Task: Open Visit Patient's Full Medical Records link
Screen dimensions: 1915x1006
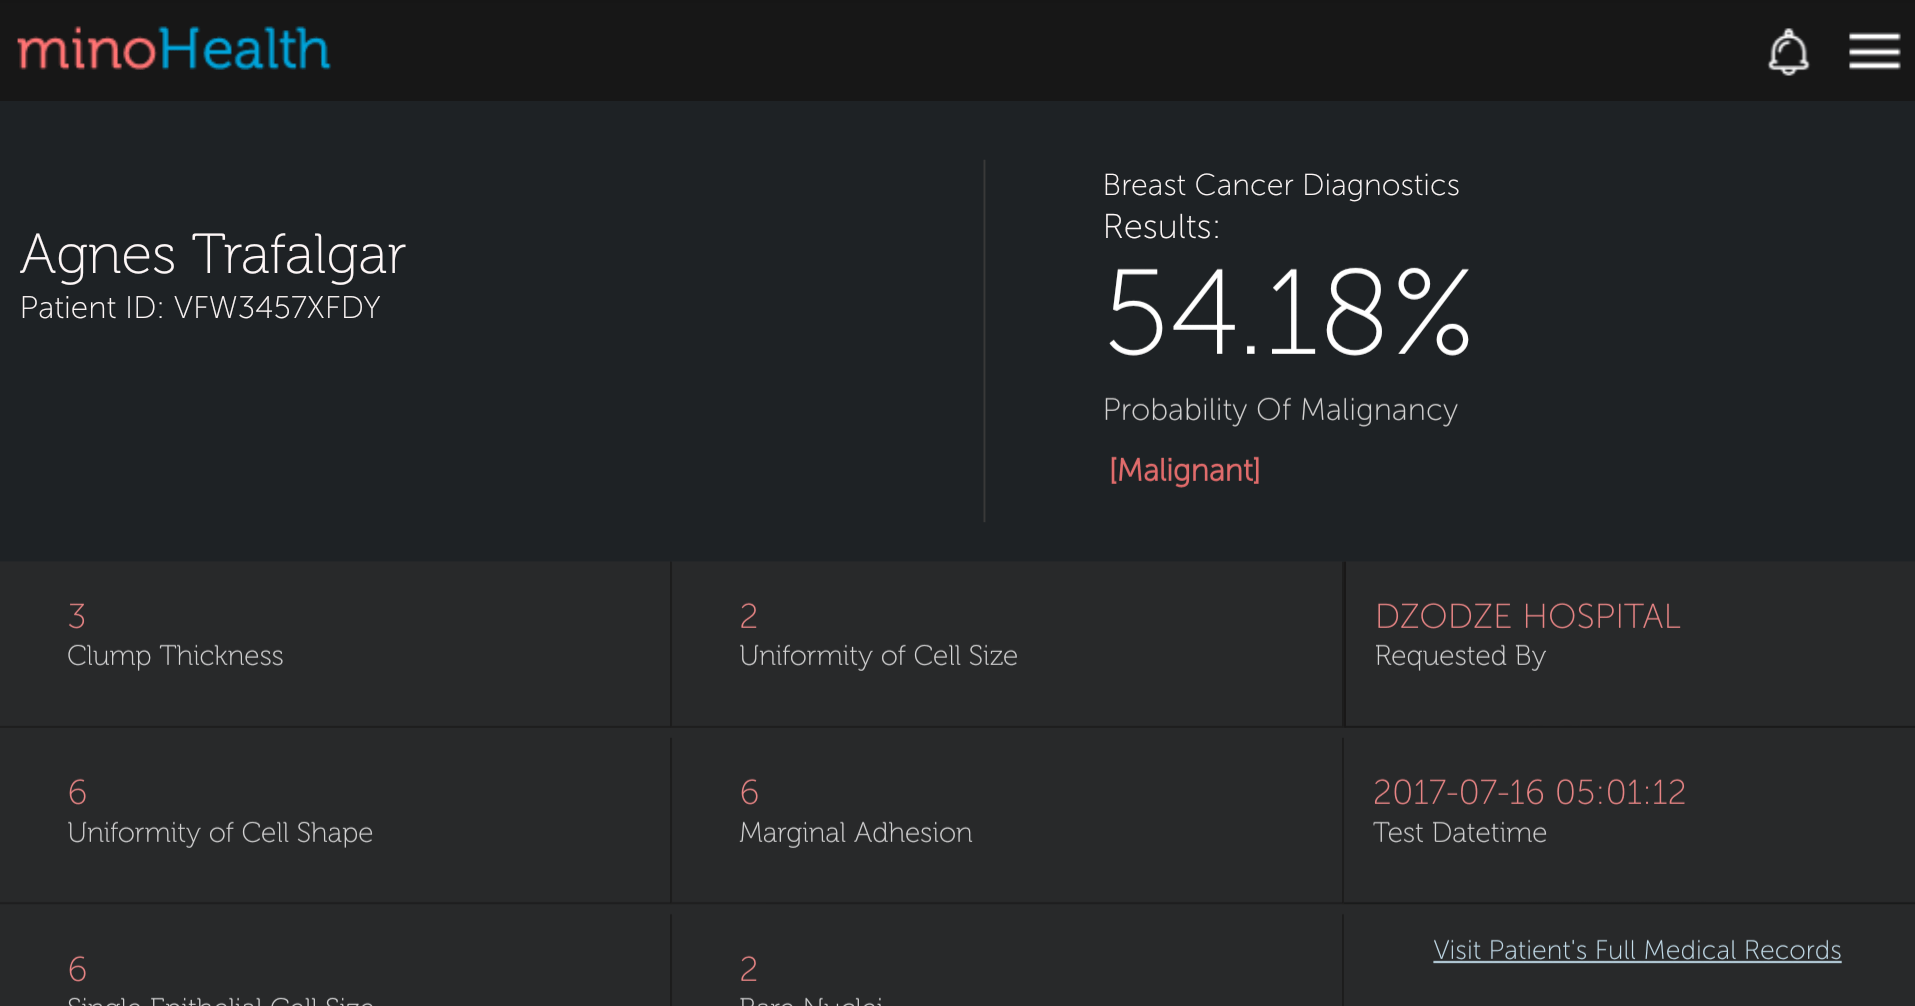Action: pyautogui.click(x=1637, y=950)
